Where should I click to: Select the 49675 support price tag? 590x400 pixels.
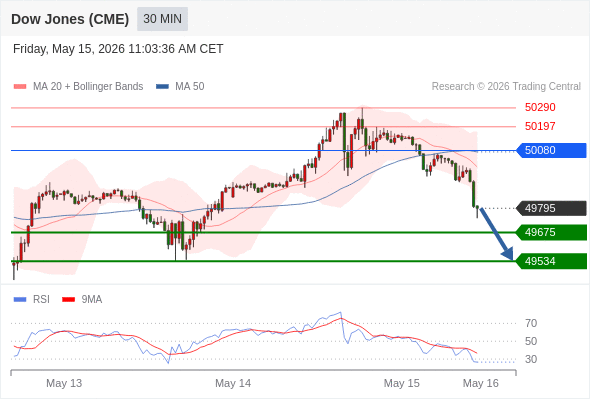tap(551, 232)
